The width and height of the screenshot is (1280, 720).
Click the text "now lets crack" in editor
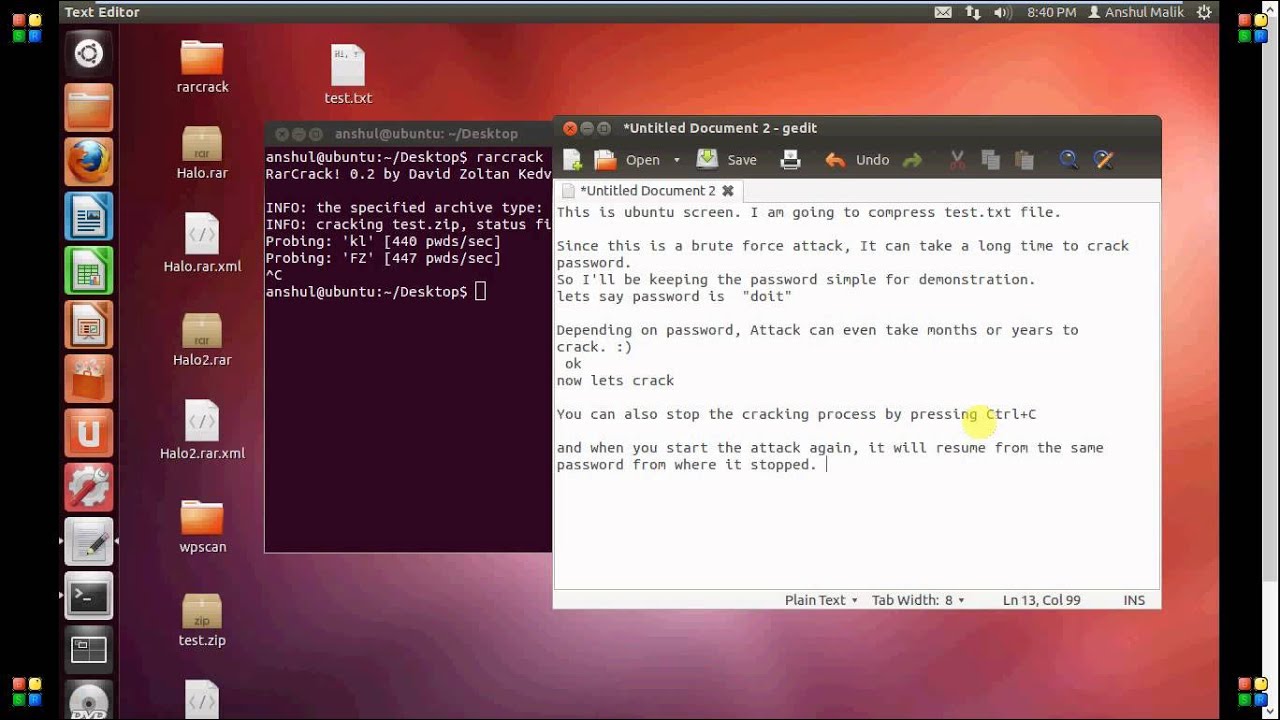pyautogui.click(x=615, y=380)
